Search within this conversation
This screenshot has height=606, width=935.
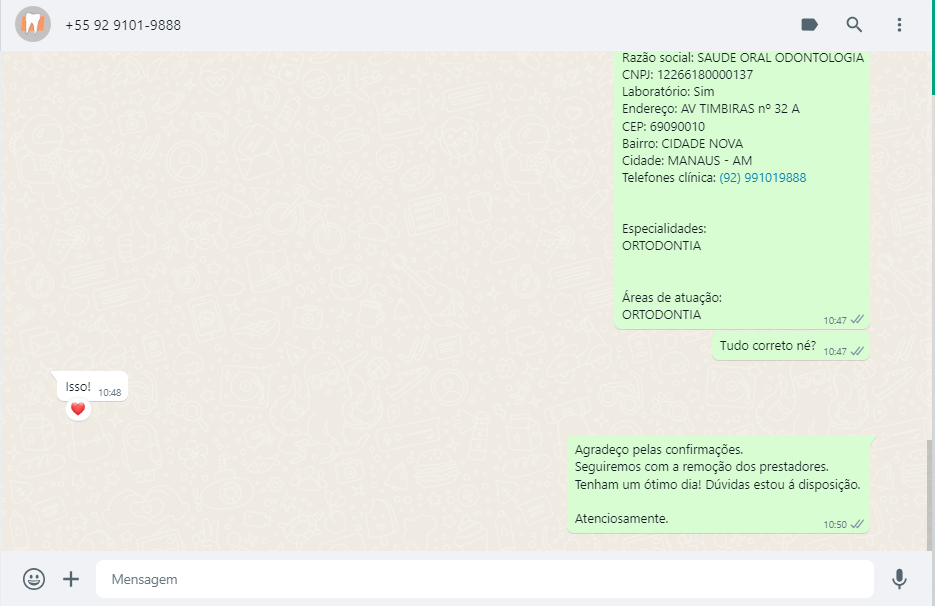854,24
